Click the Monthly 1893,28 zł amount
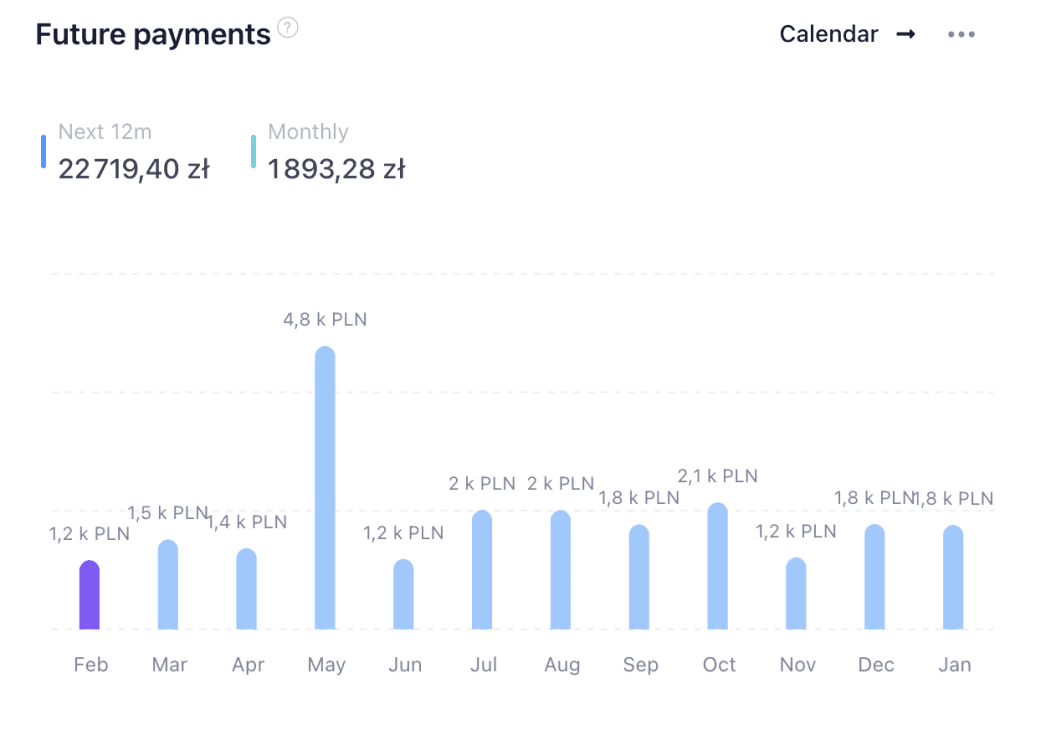 click(x=336, y=169)
